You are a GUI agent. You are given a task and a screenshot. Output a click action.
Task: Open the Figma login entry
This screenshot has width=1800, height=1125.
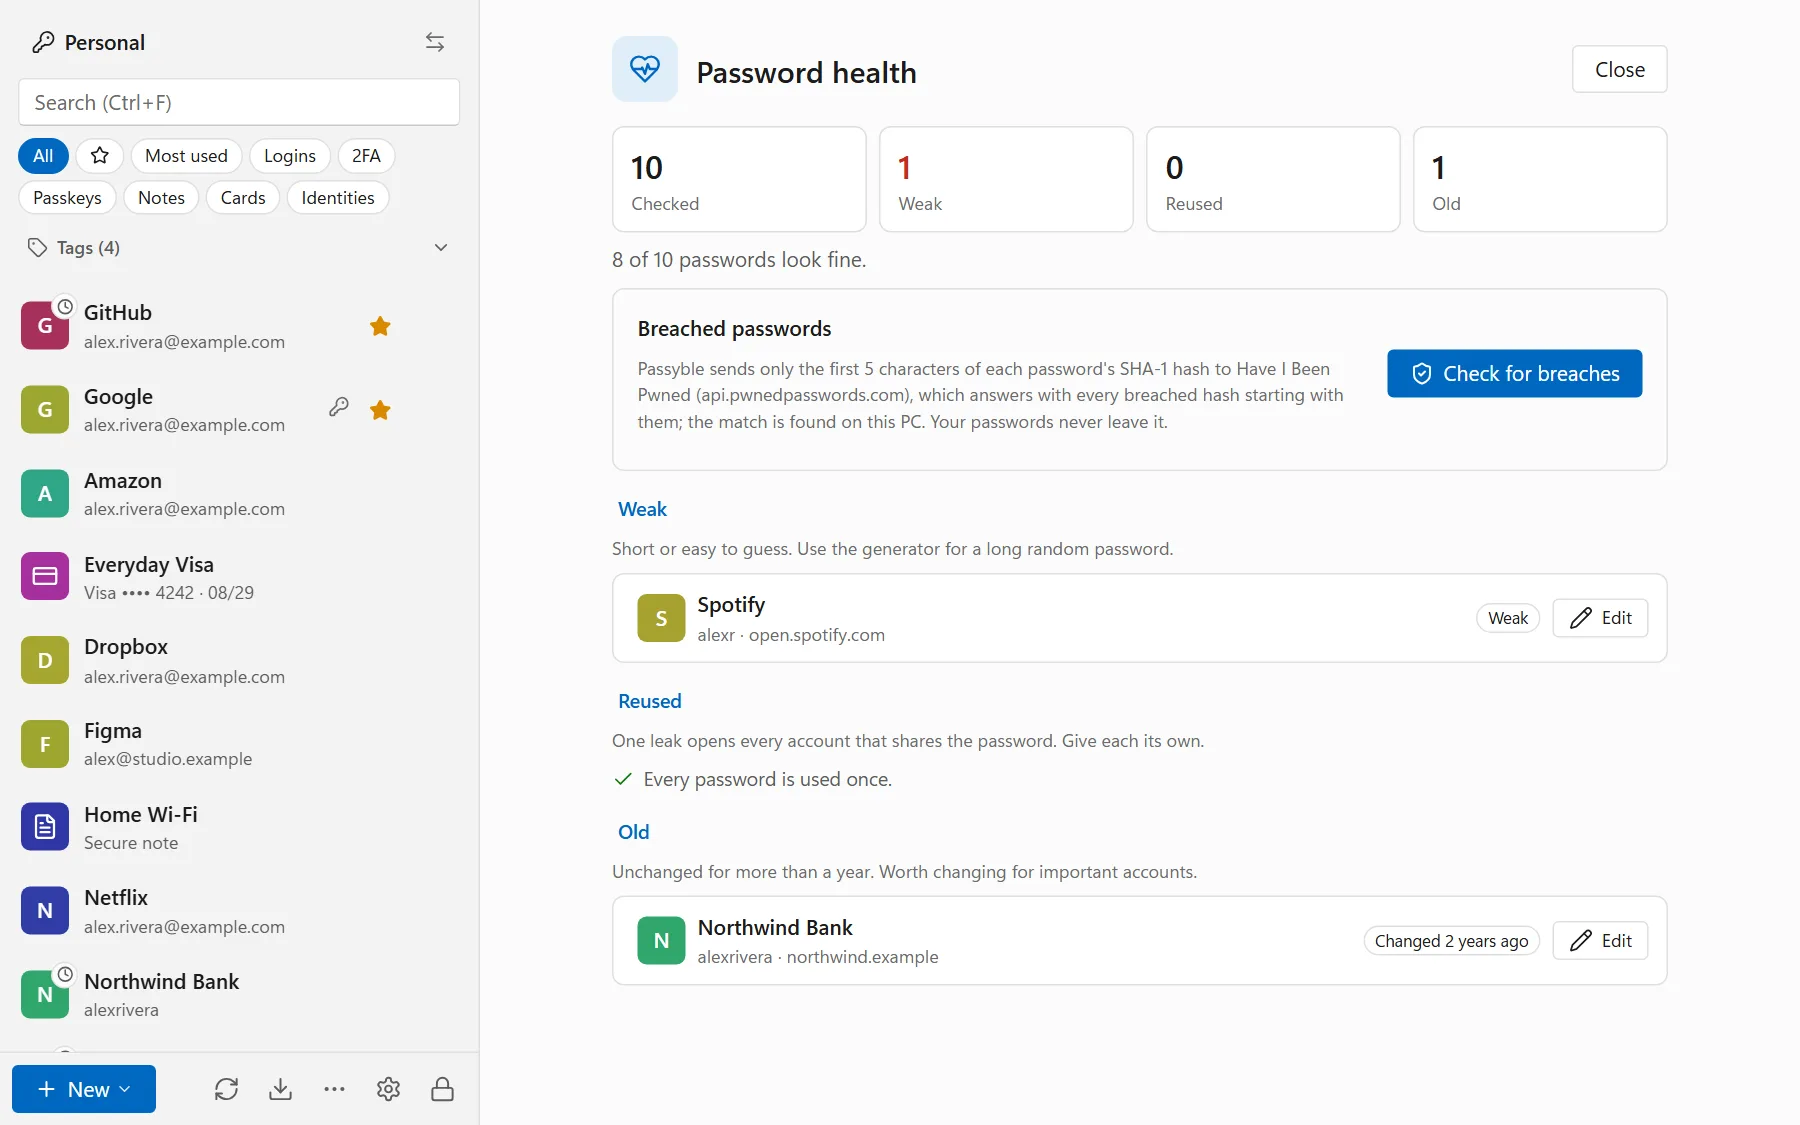click(x=239, y=744)
